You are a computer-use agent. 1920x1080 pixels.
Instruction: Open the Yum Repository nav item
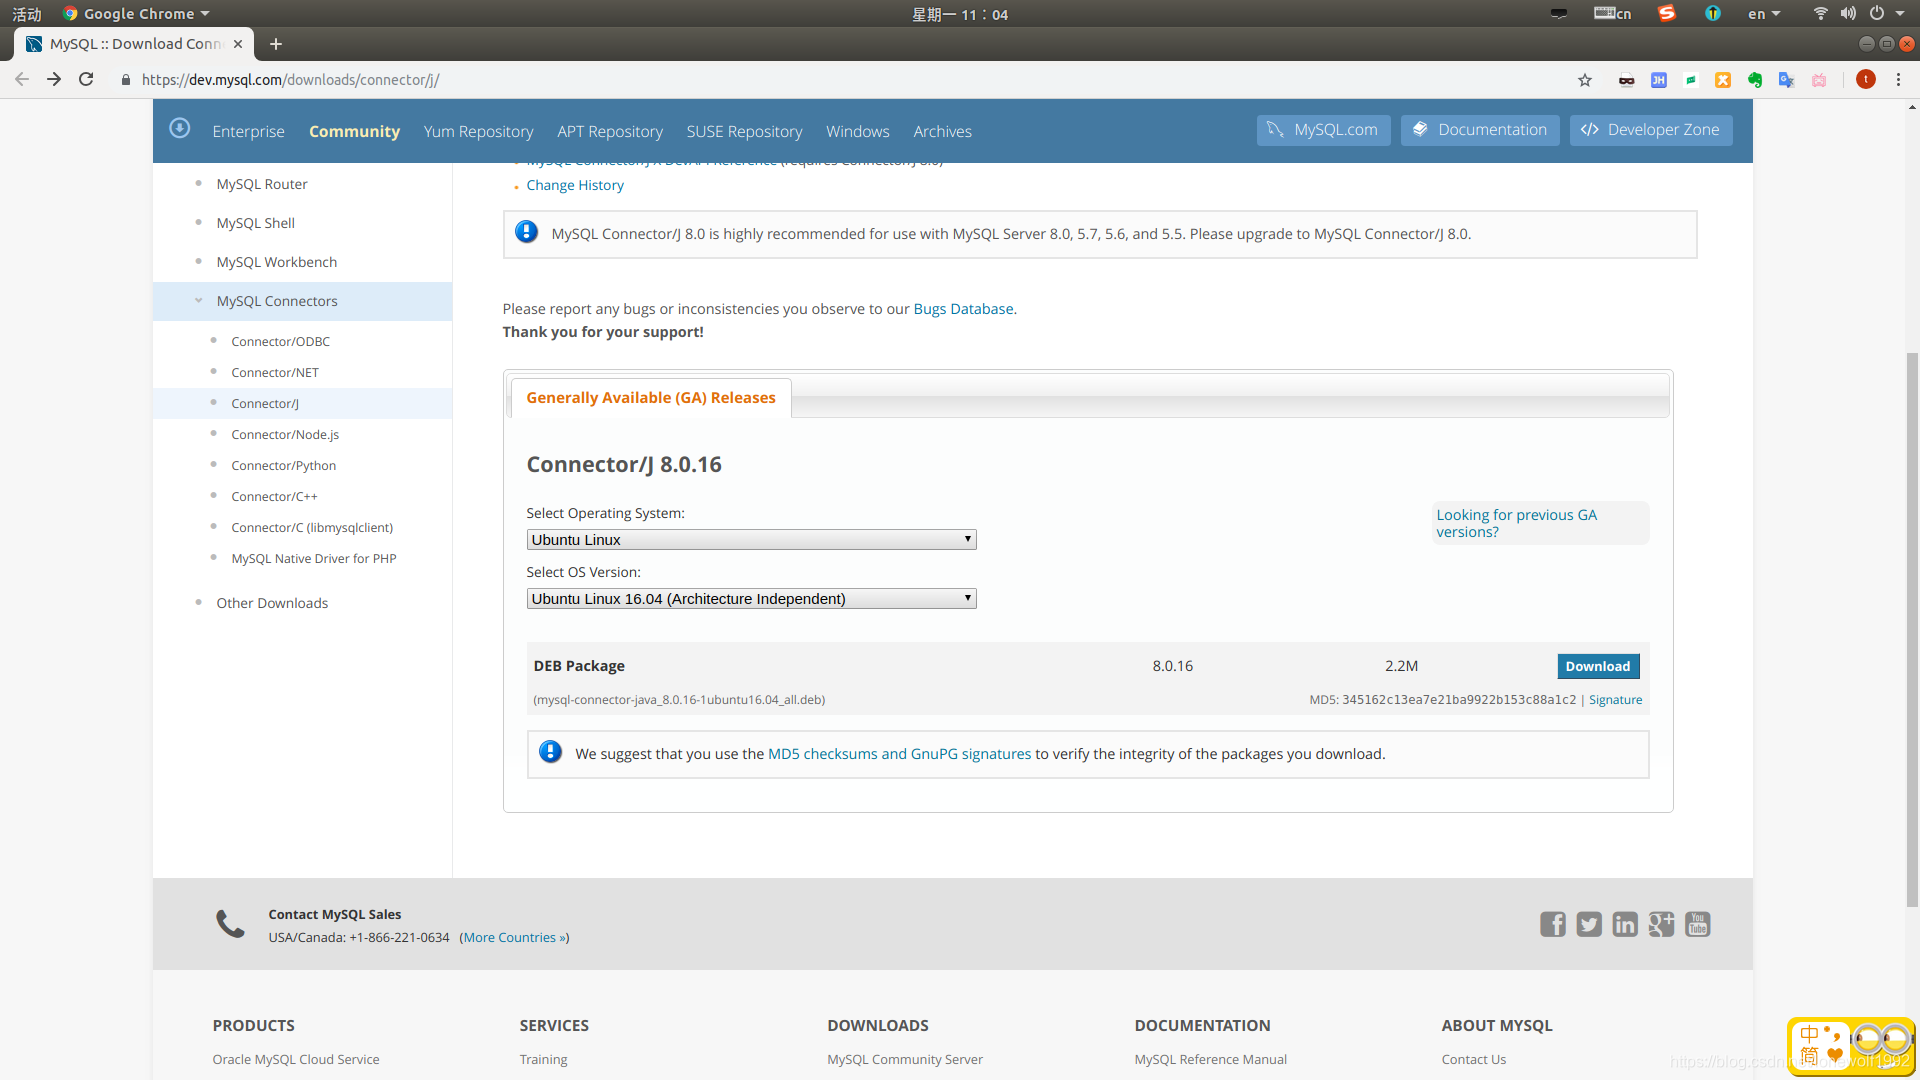pyautogui.click(x=478, y=132)
